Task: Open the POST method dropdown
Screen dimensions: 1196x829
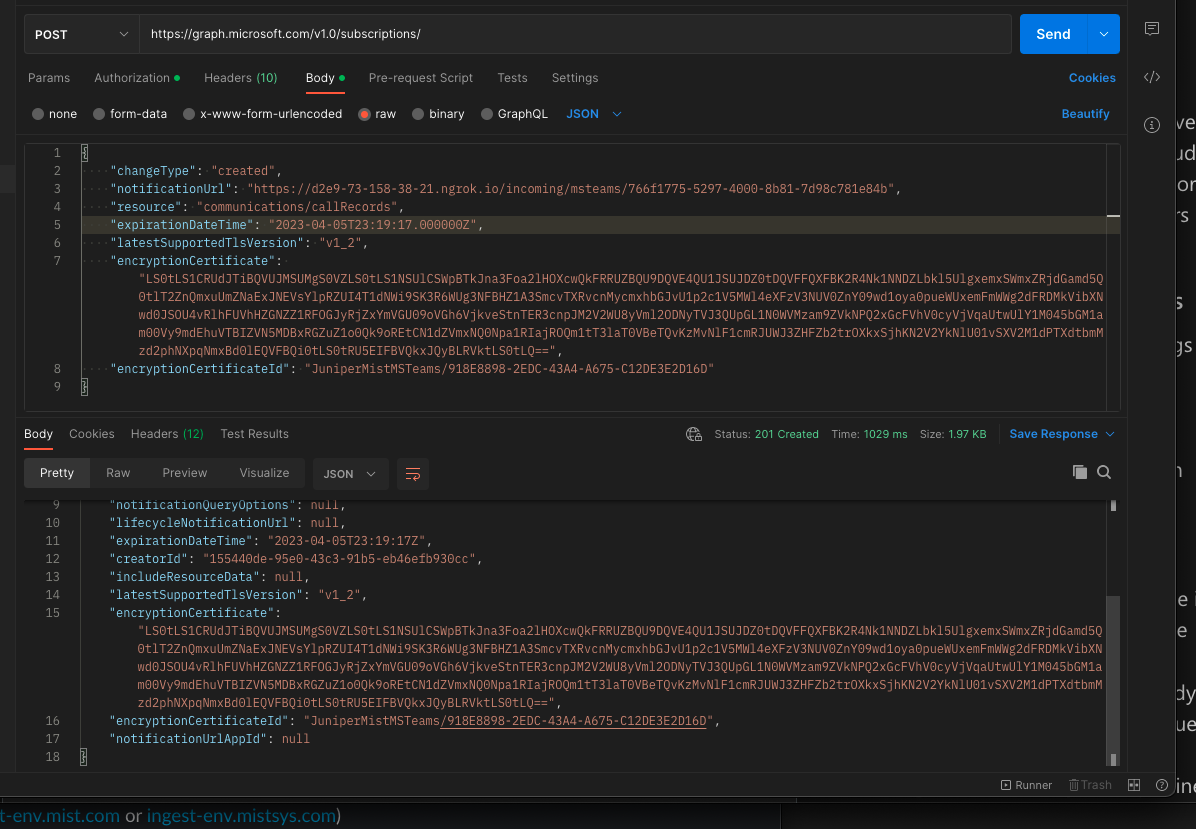Action: pos(82,34)
